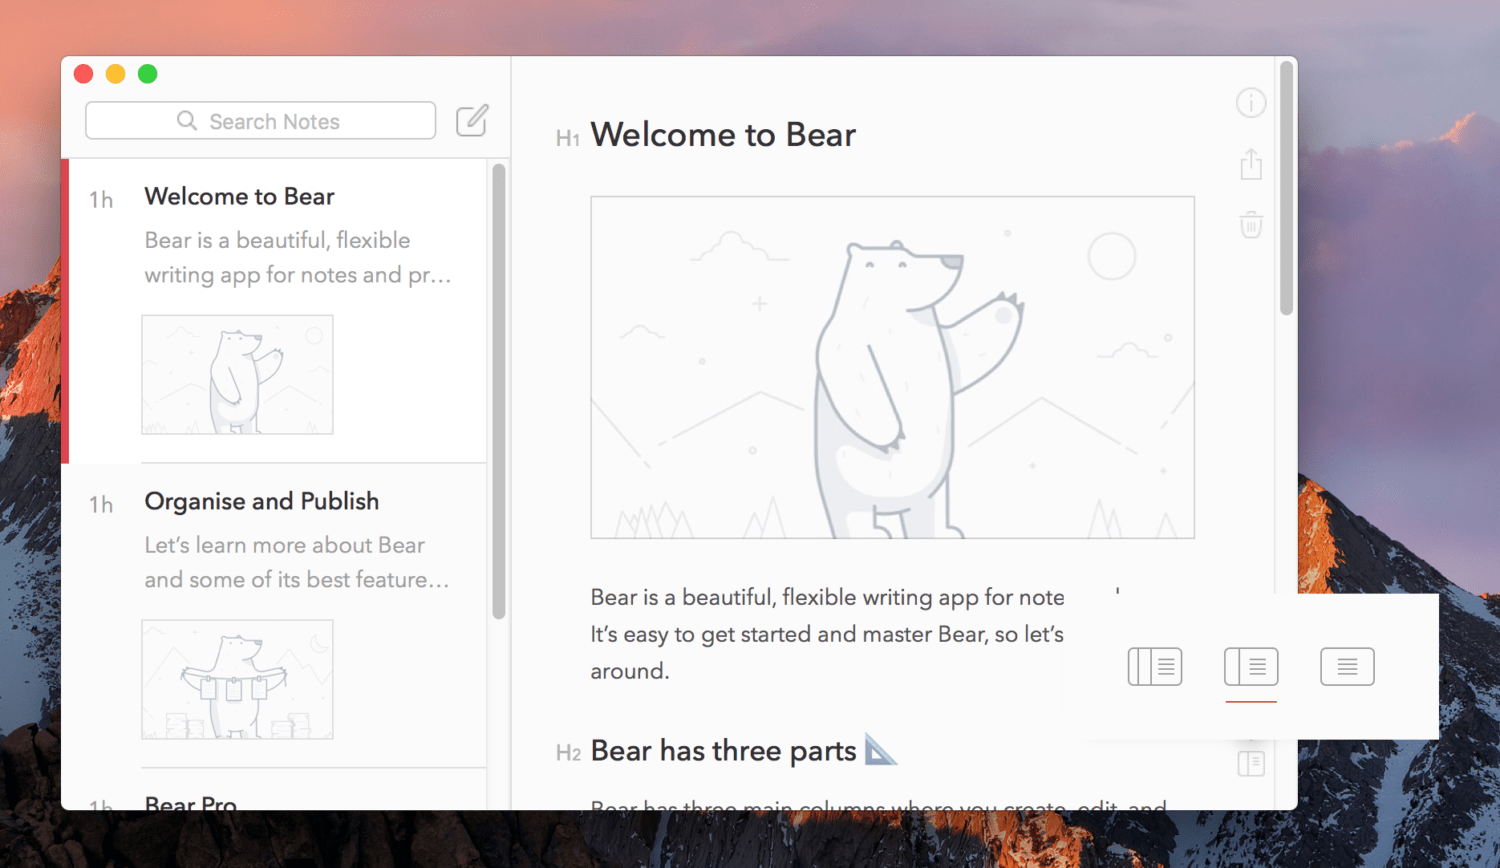Click the ruler emoji beside heading
1500x868 pixels.
(x=880, y=750)
